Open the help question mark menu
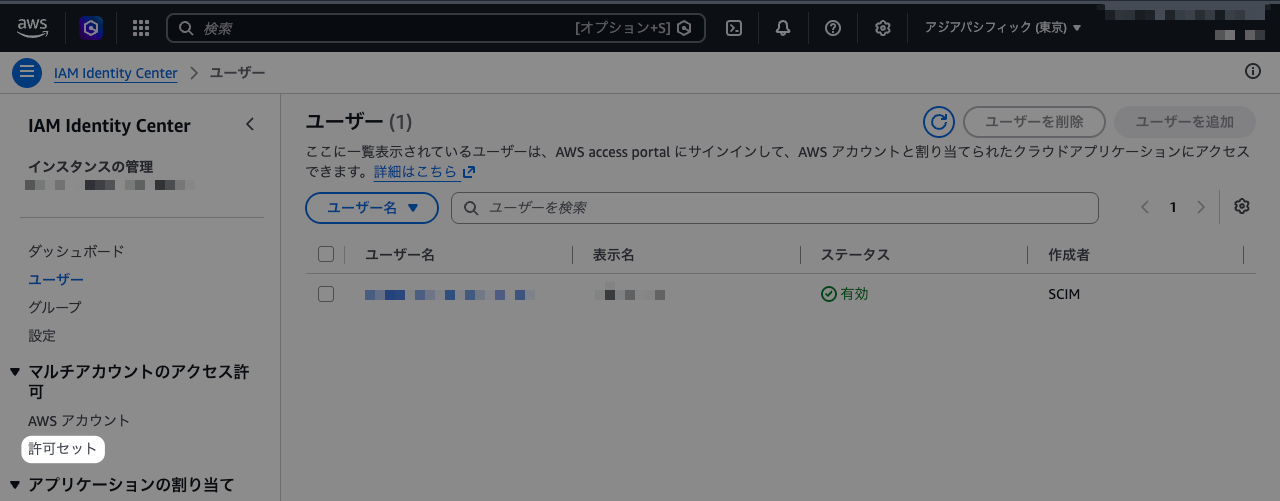This screenshot has height=501, width=1280. pos(833,28)
